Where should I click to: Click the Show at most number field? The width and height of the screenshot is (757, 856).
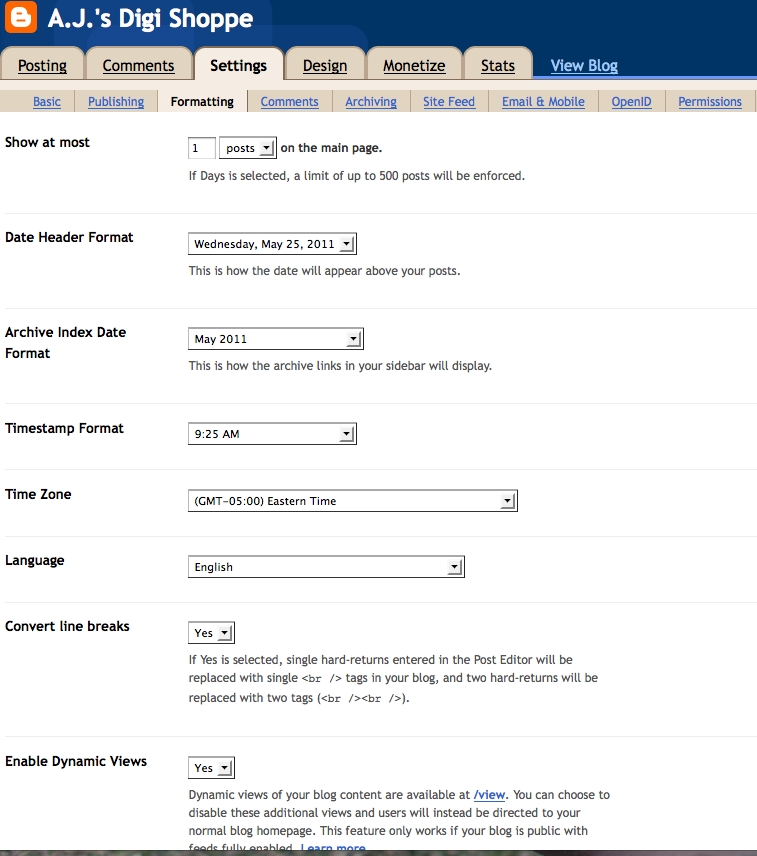pyautogui.click(x=201, y=148)
